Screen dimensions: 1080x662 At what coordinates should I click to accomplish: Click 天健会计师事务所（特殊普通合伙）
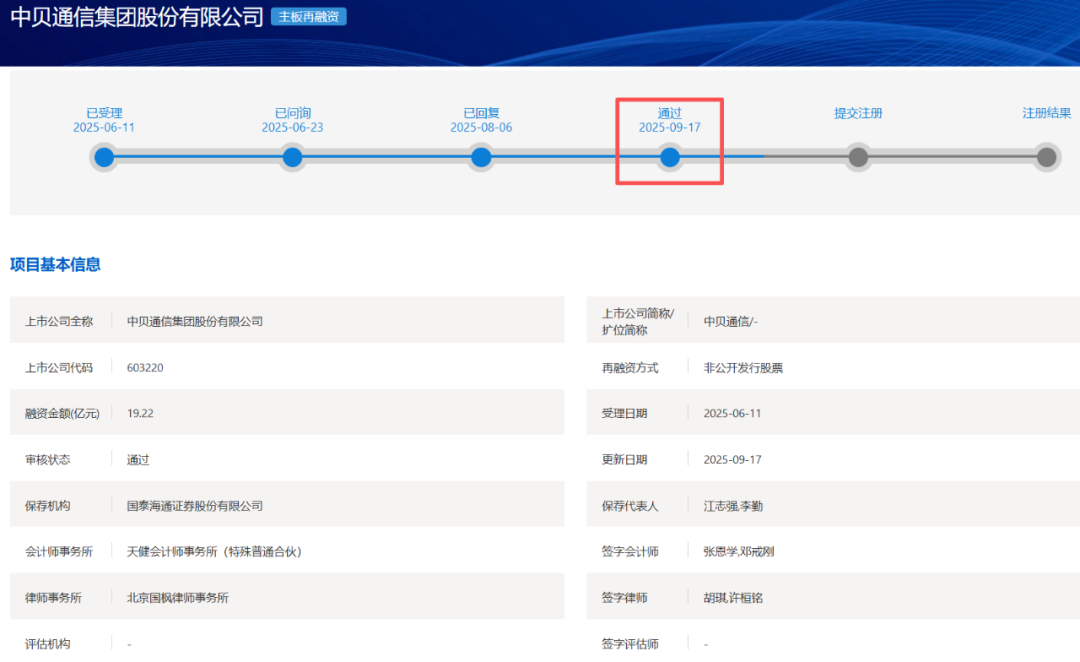[214, 552]
